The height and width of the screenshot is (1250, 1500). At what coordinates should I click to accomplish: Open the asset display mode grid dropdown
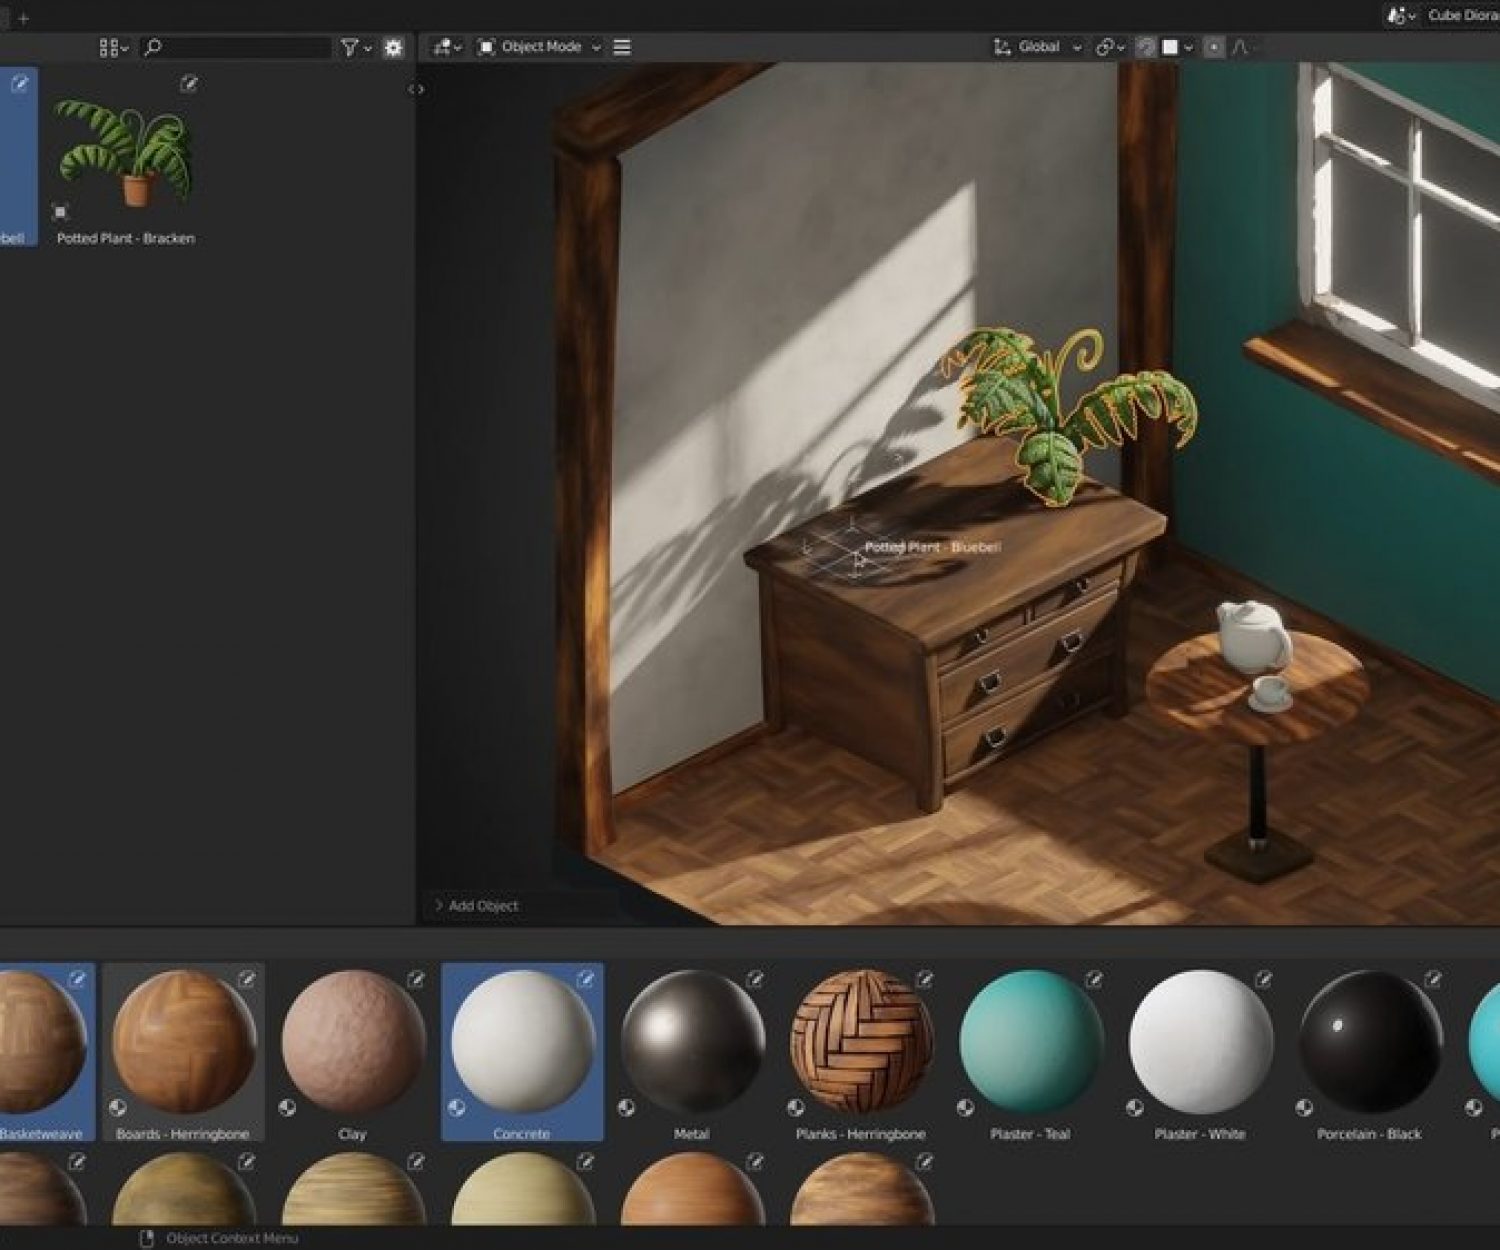(x=113, y=47)
